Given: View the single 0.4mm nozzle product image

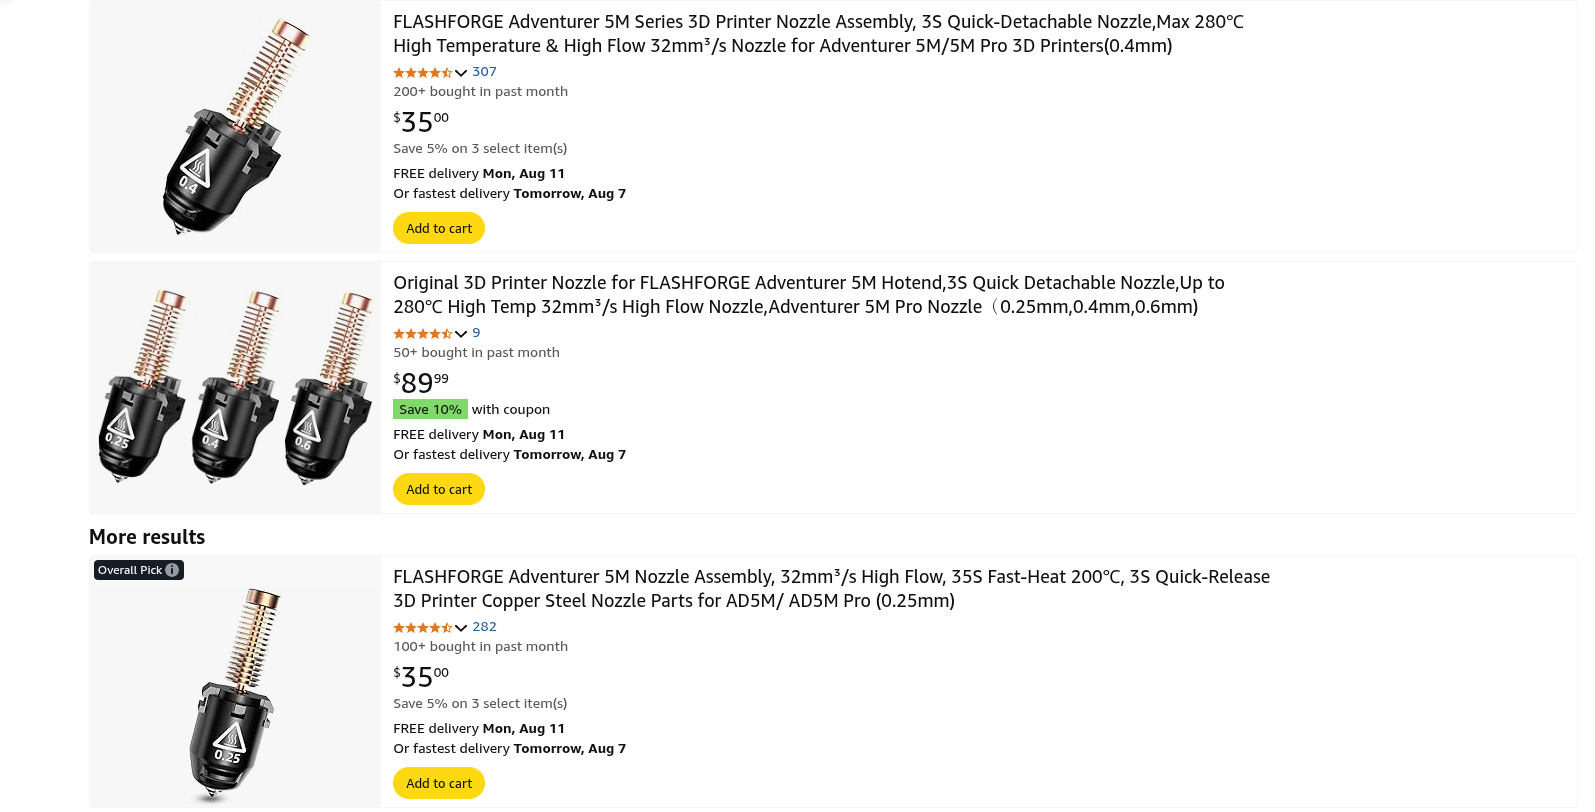Looking at the screenshot, I should click(235, 126).
